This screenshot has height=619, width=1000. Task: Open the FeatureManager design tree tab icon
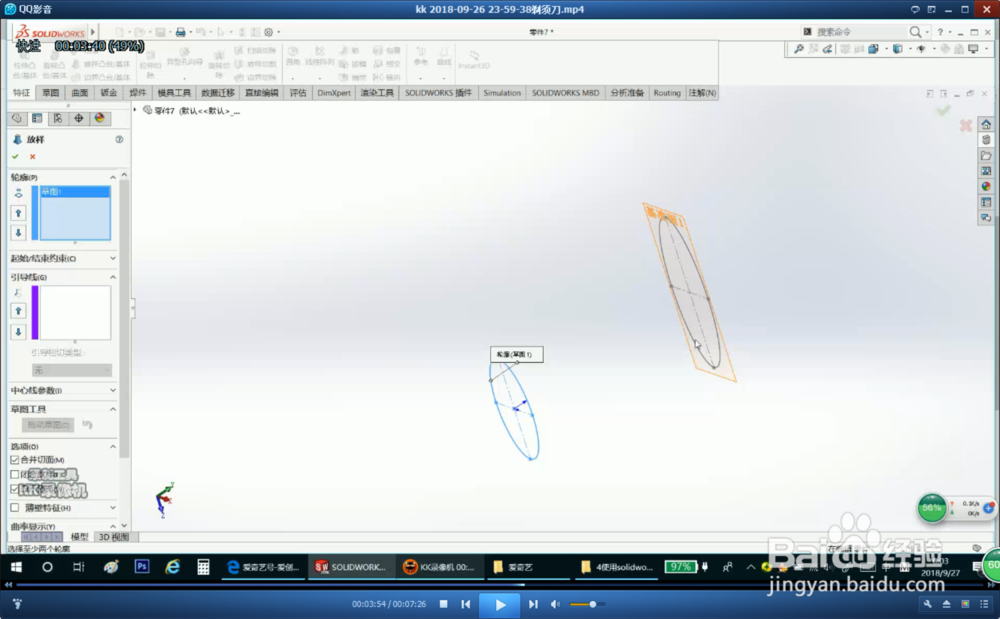[x=17, y=119]
